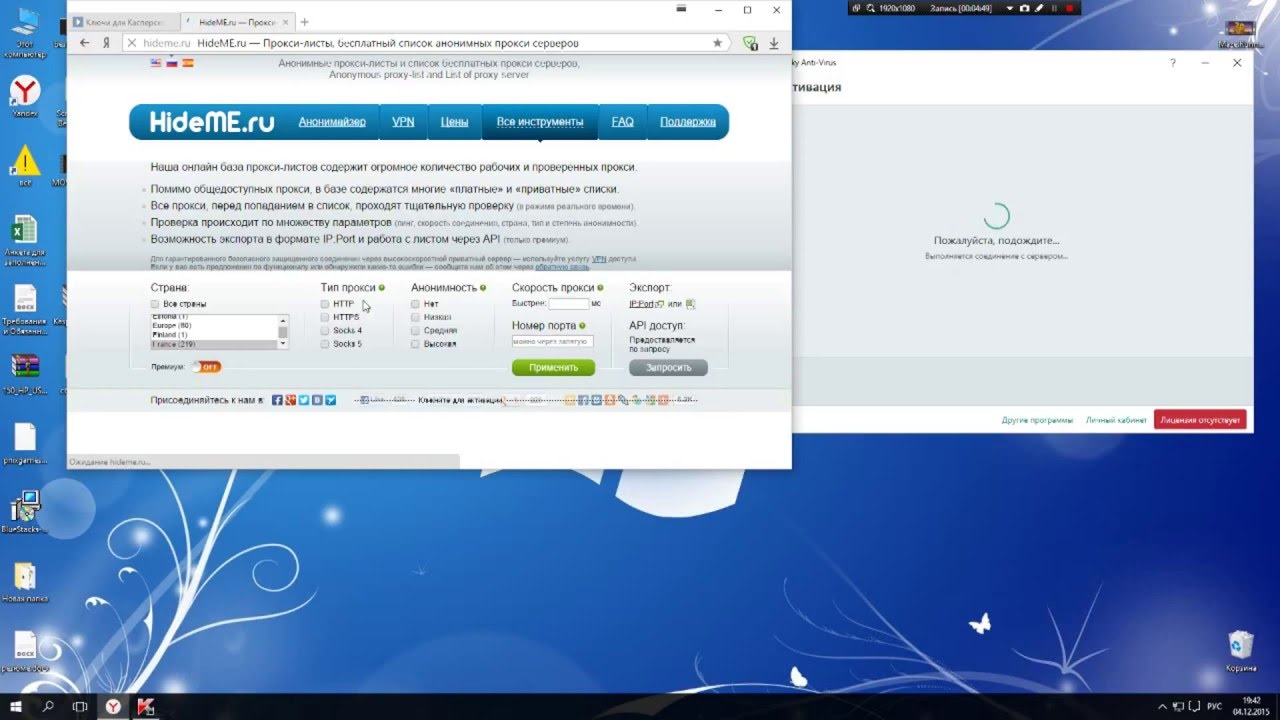Click 'Другие программы' link in Kaspersky
Viewport: 1280px width, 720px height.
tap(1037, 420)
